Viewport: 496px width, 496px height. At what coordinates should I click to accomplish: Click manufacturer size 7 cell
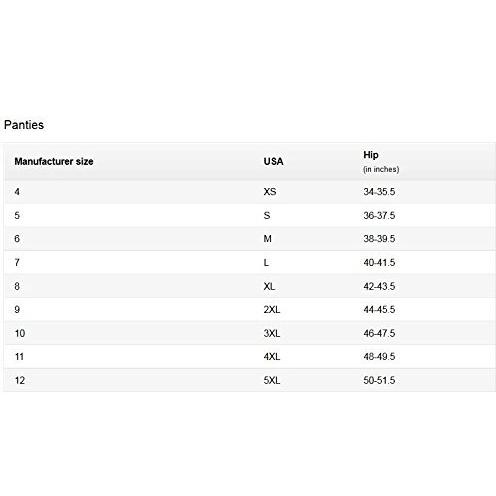tap(17, 263)
